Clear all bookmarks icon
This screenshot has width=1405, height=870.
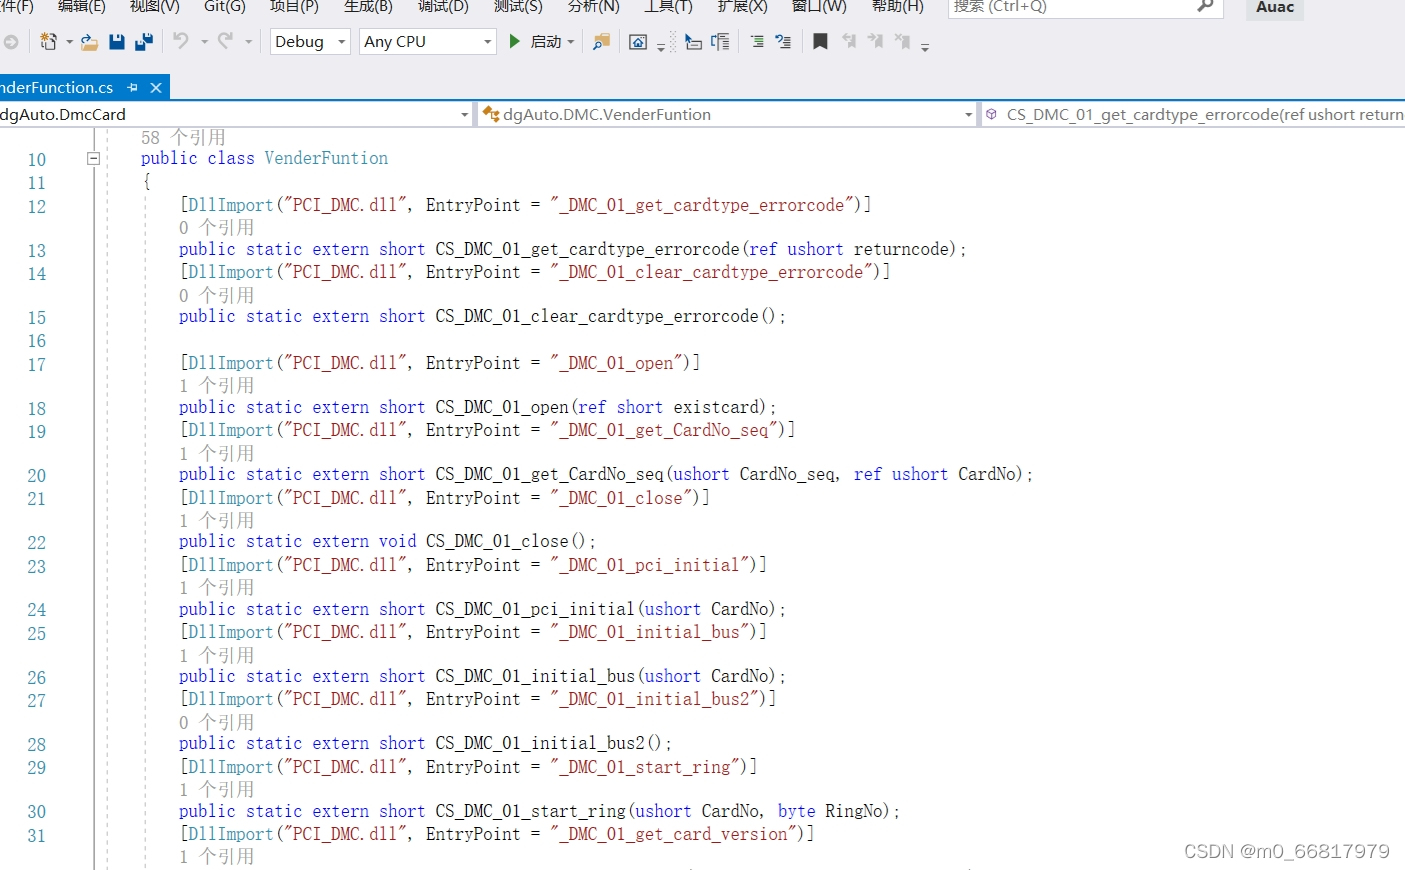click(902, 41)
